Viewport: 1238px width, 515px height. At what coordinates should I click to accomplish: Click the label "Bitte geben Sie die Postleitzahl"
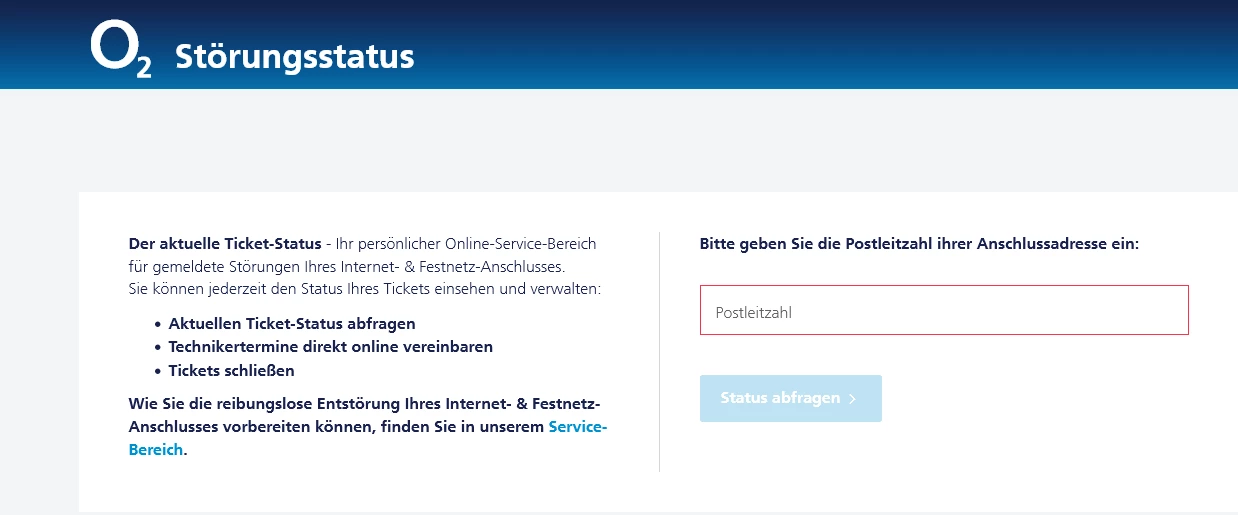[918, 244]
